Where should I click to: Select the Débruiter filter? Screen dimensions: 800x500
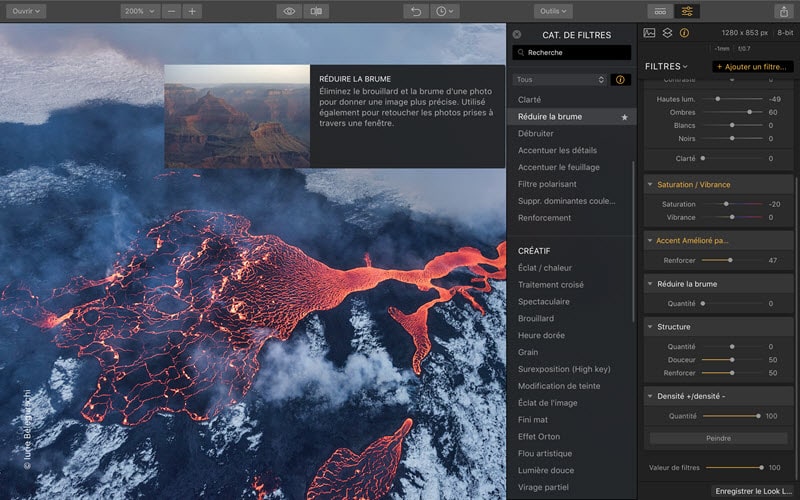535,133
